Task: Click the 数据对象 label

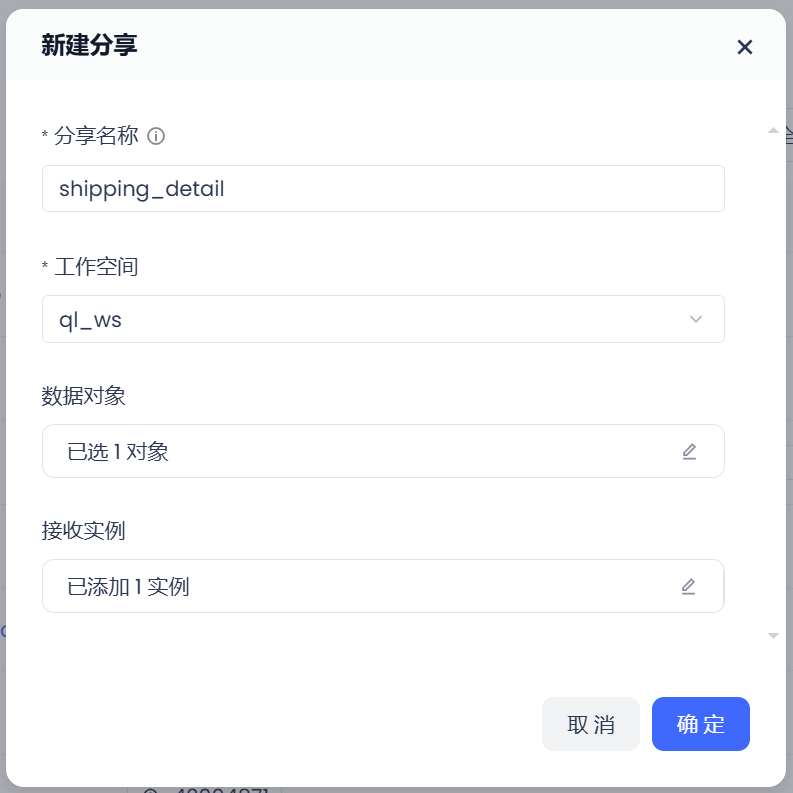Action: (84, 396)
